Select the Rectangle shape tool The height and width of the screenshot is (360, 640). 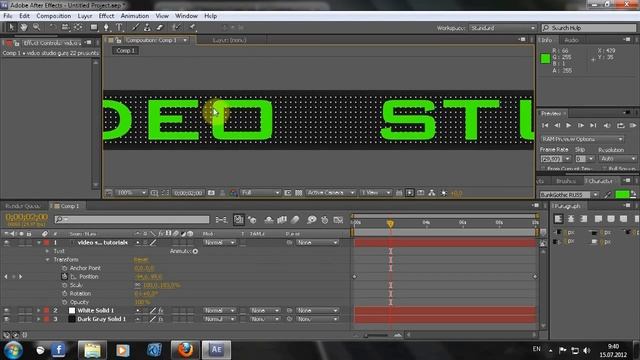94,27
